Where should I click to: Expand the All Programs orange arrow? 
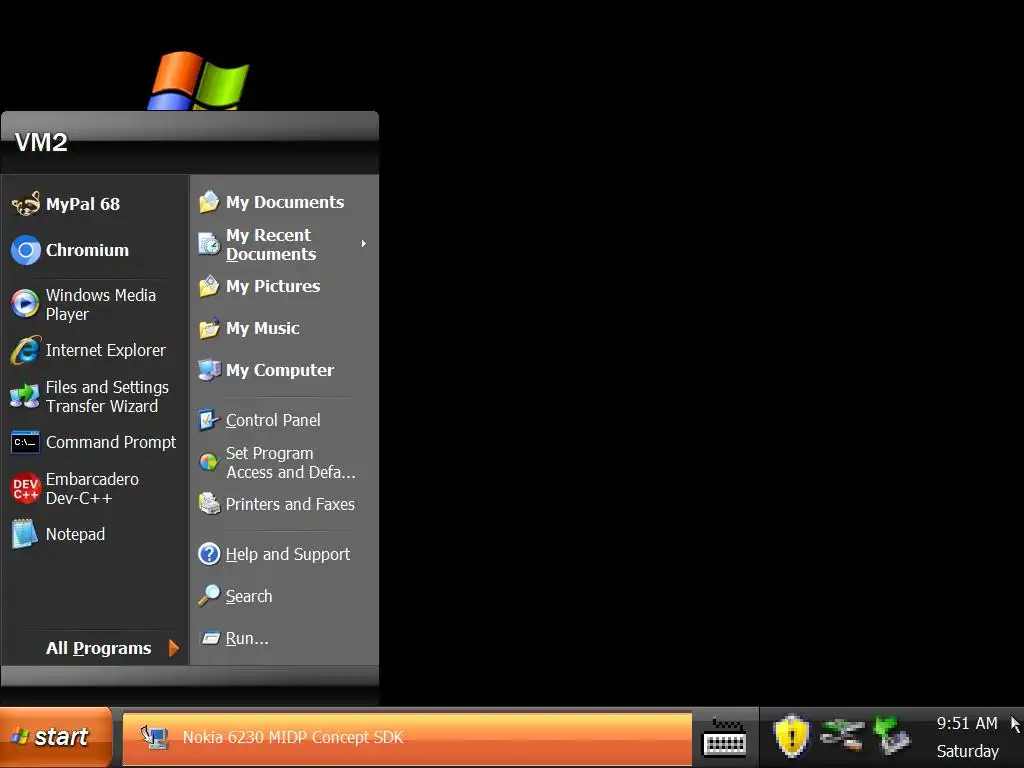(x=173, y=648)
